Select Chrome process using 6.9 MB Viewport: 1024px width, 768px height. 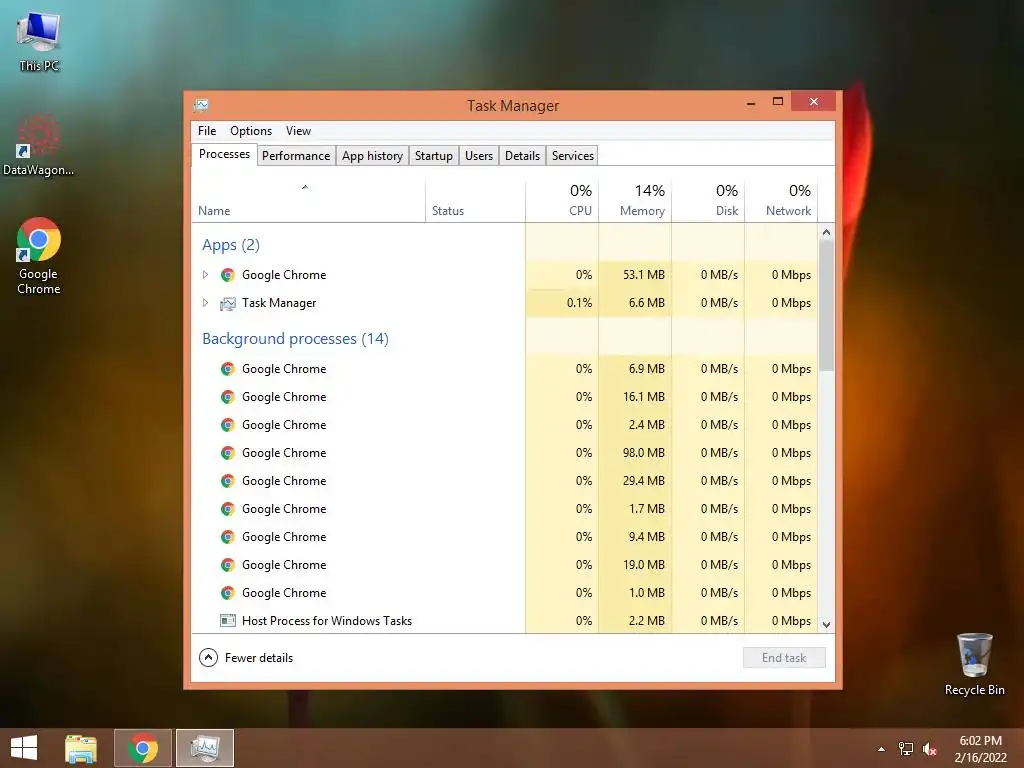505,369
